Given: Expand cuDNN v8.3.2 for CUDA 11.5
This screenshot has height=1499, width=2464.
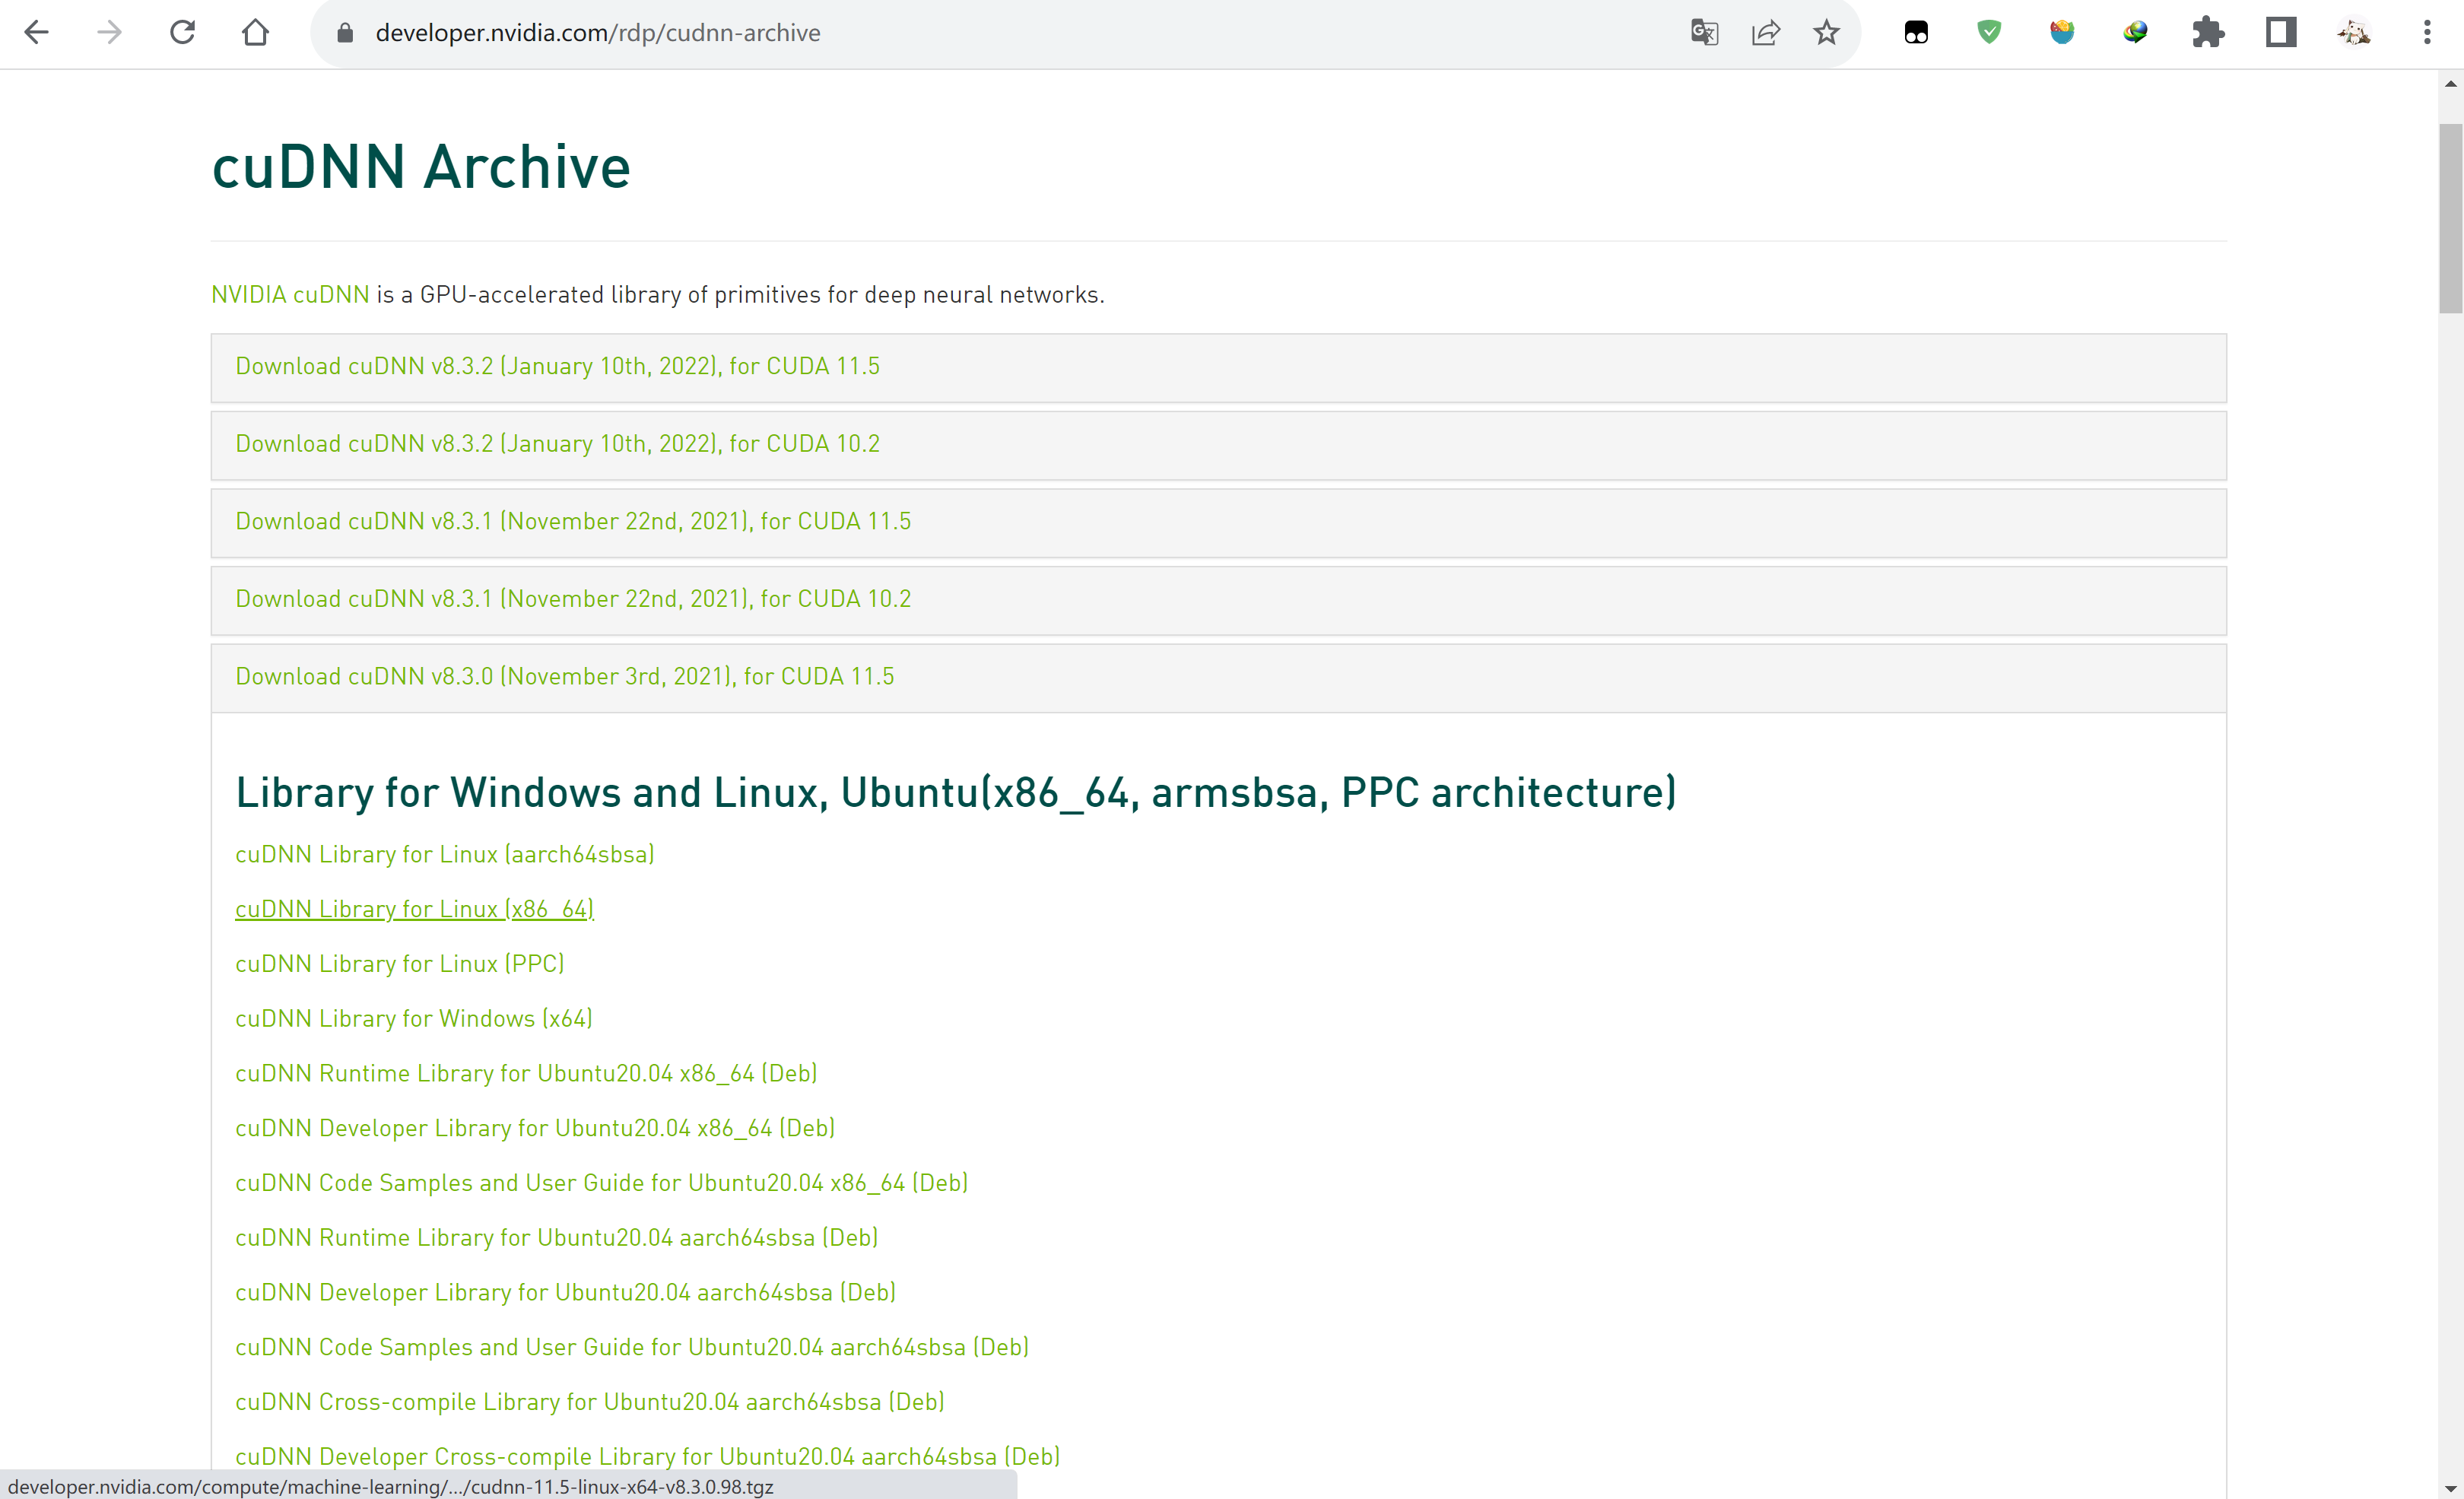Looking at the screenshot, I should tap(557, 366).
